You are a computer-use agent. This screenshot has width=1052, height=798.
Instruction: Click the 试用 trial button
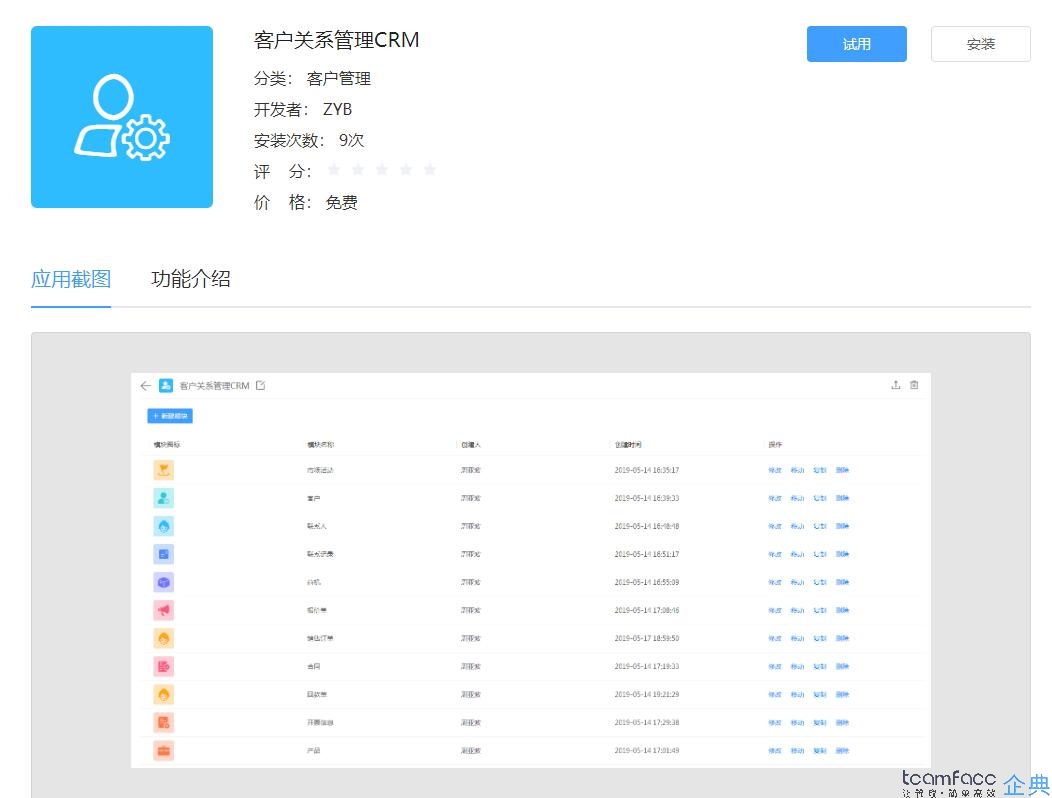pyautogui.click(x=856, y=44)
